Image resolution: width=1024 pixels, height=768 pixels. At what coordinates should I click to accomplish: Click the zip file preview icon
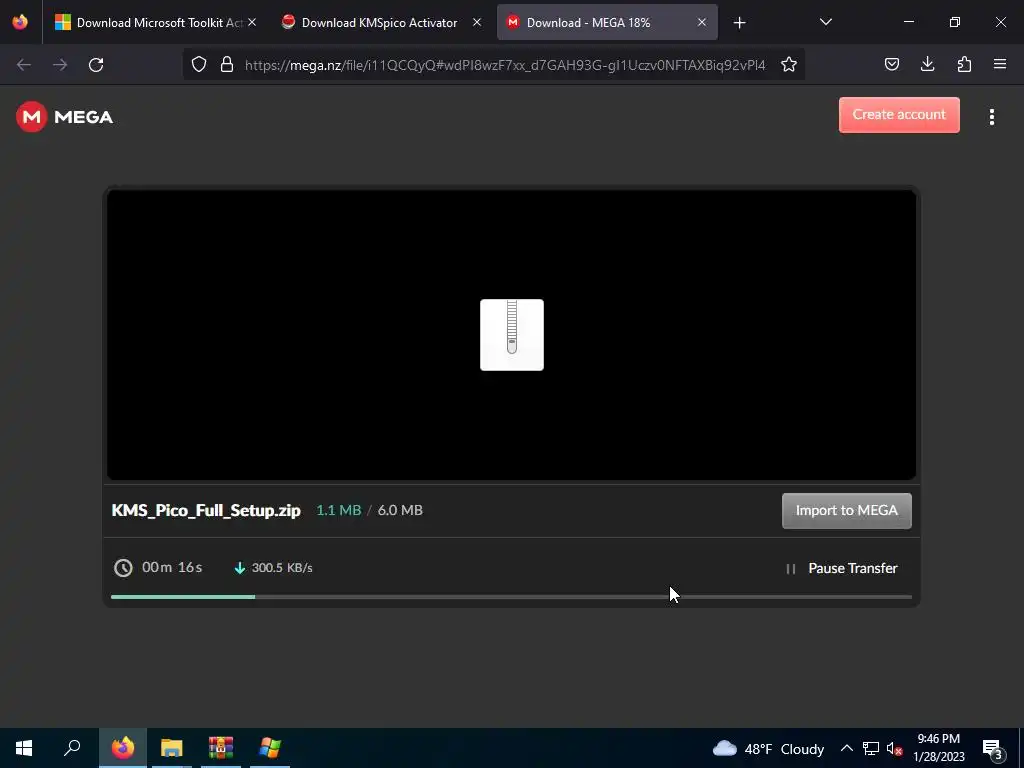coord(512,335)
